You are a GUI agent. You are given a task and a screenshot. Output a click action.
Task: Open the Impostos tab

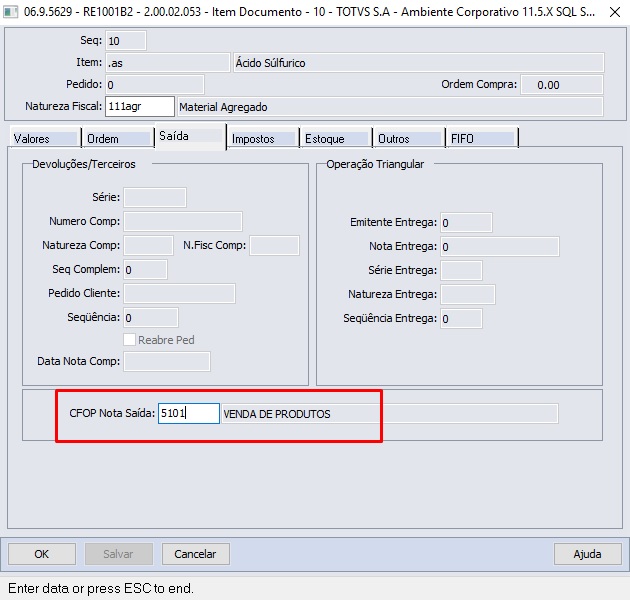coord(263,139)
